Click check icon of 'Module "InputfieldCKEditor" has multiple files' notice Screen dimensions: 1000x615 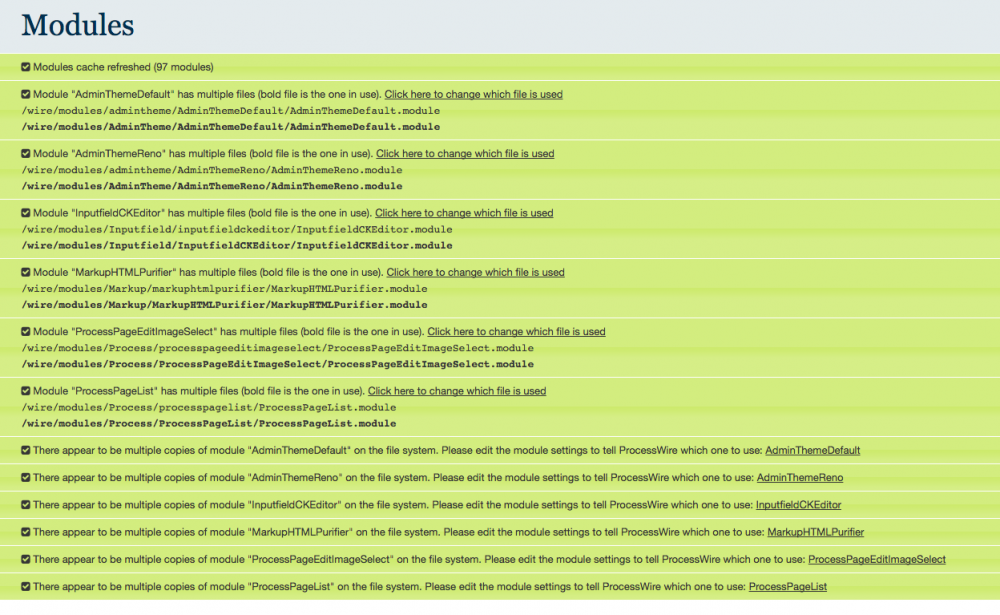(26, 213)
